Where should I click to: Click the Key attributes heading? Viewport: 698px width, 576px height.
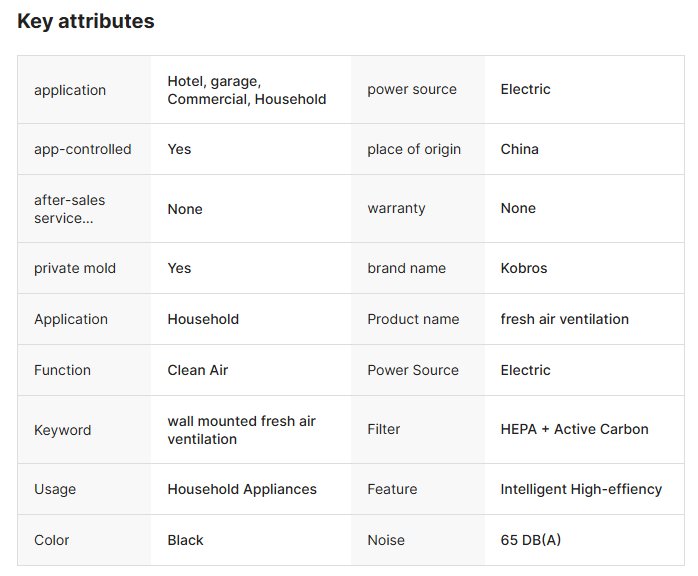[86, 21]
